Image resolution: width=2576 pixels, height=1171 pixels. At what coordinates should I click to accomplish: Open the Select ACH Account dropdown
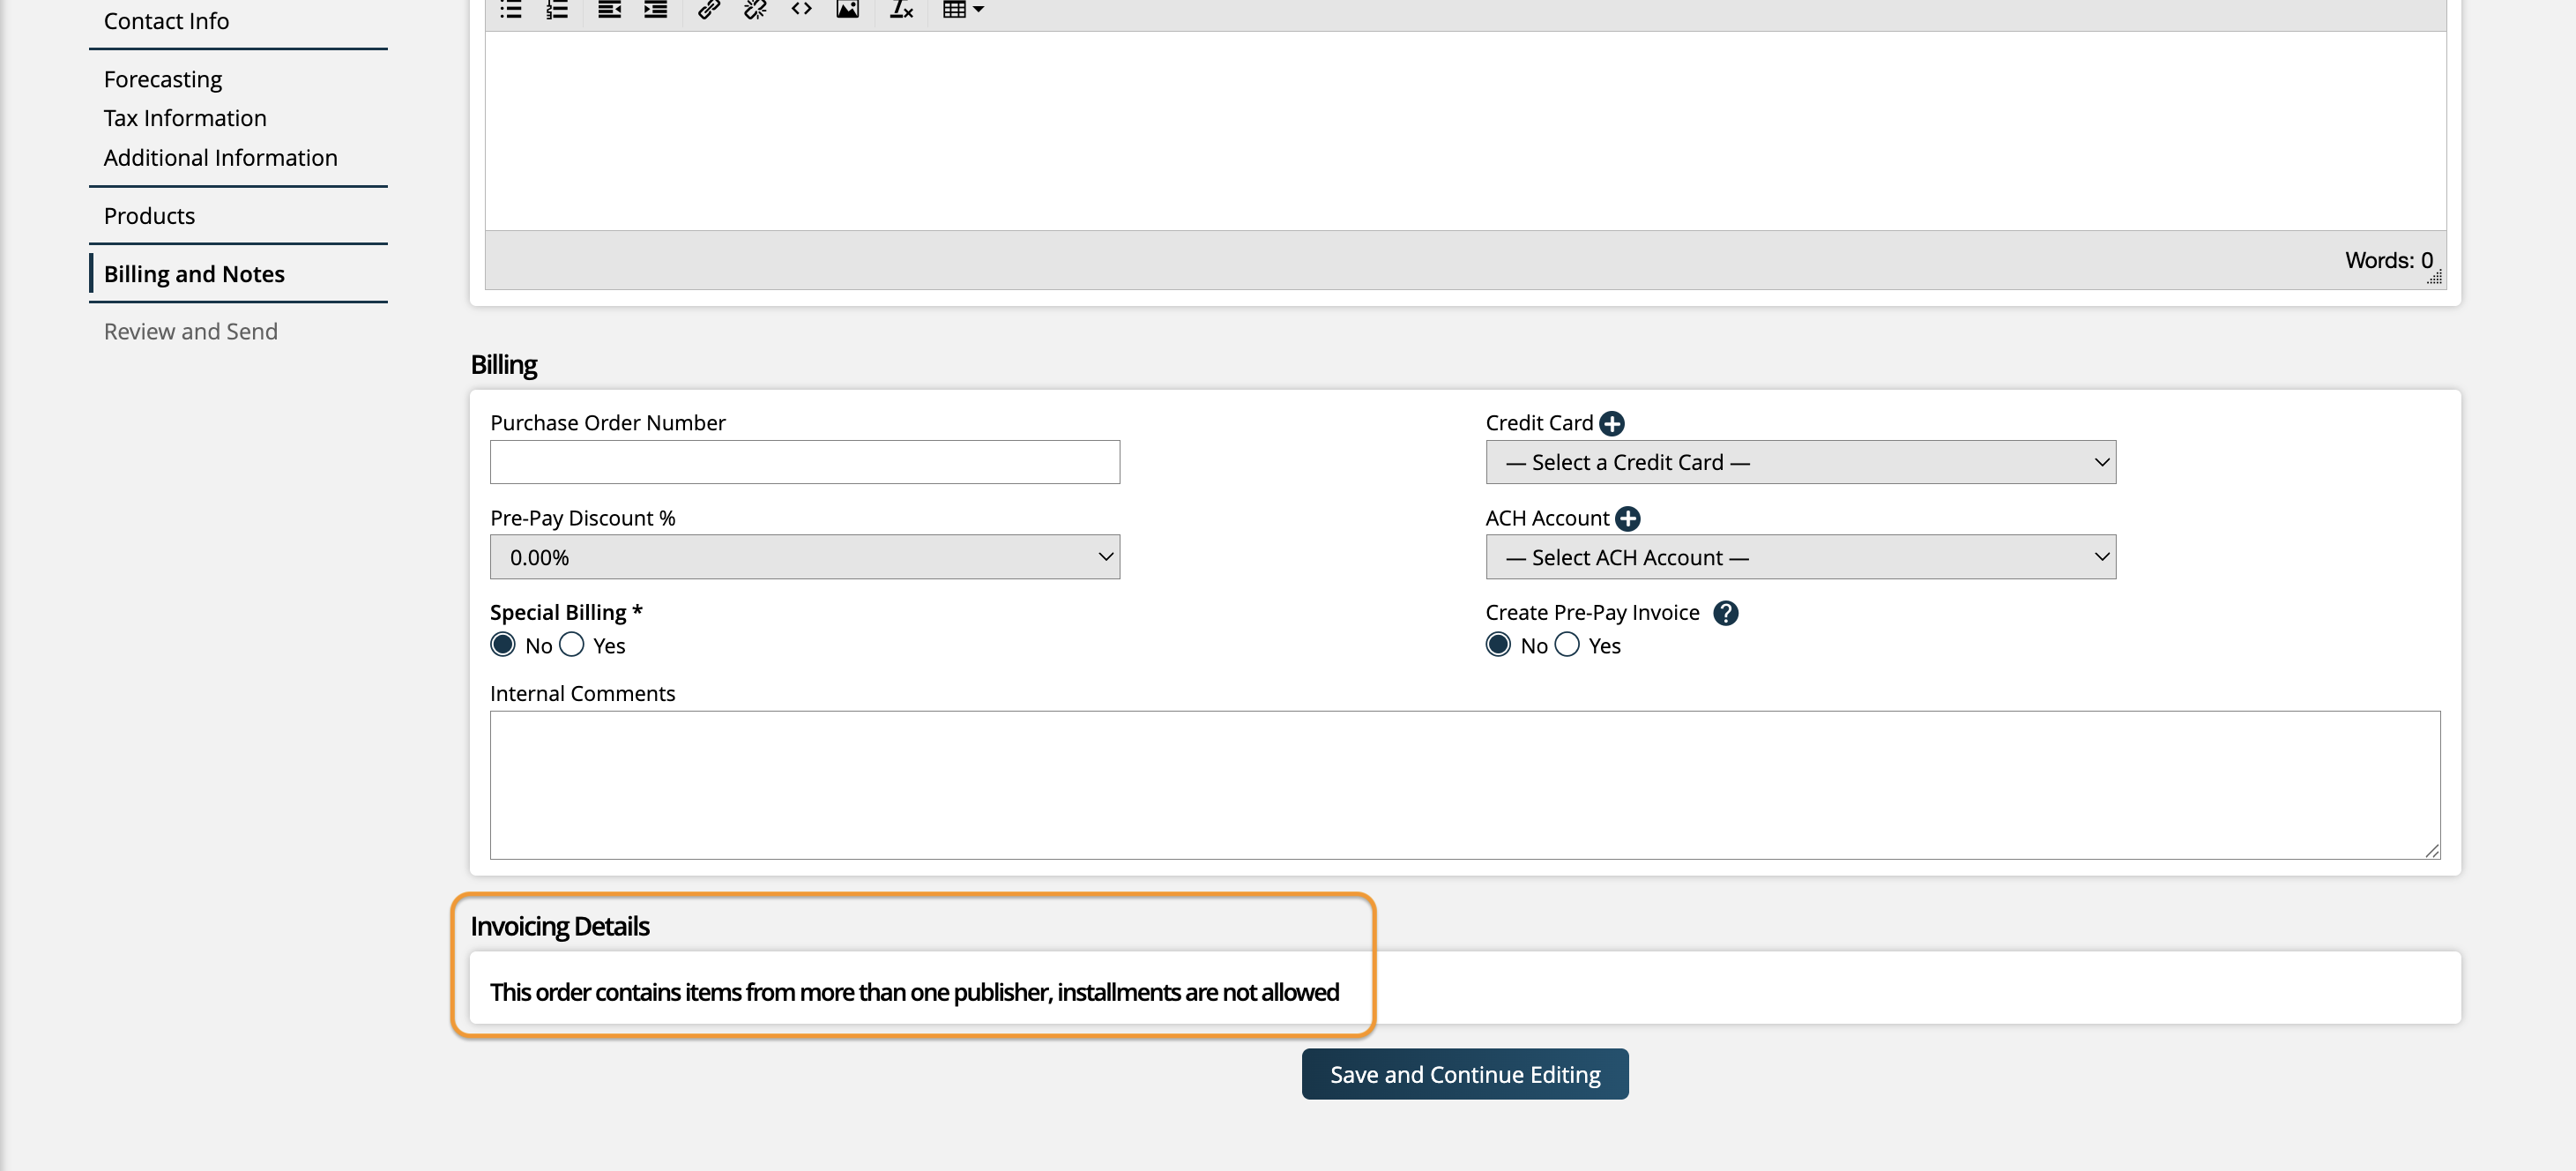click(1799, 556)
